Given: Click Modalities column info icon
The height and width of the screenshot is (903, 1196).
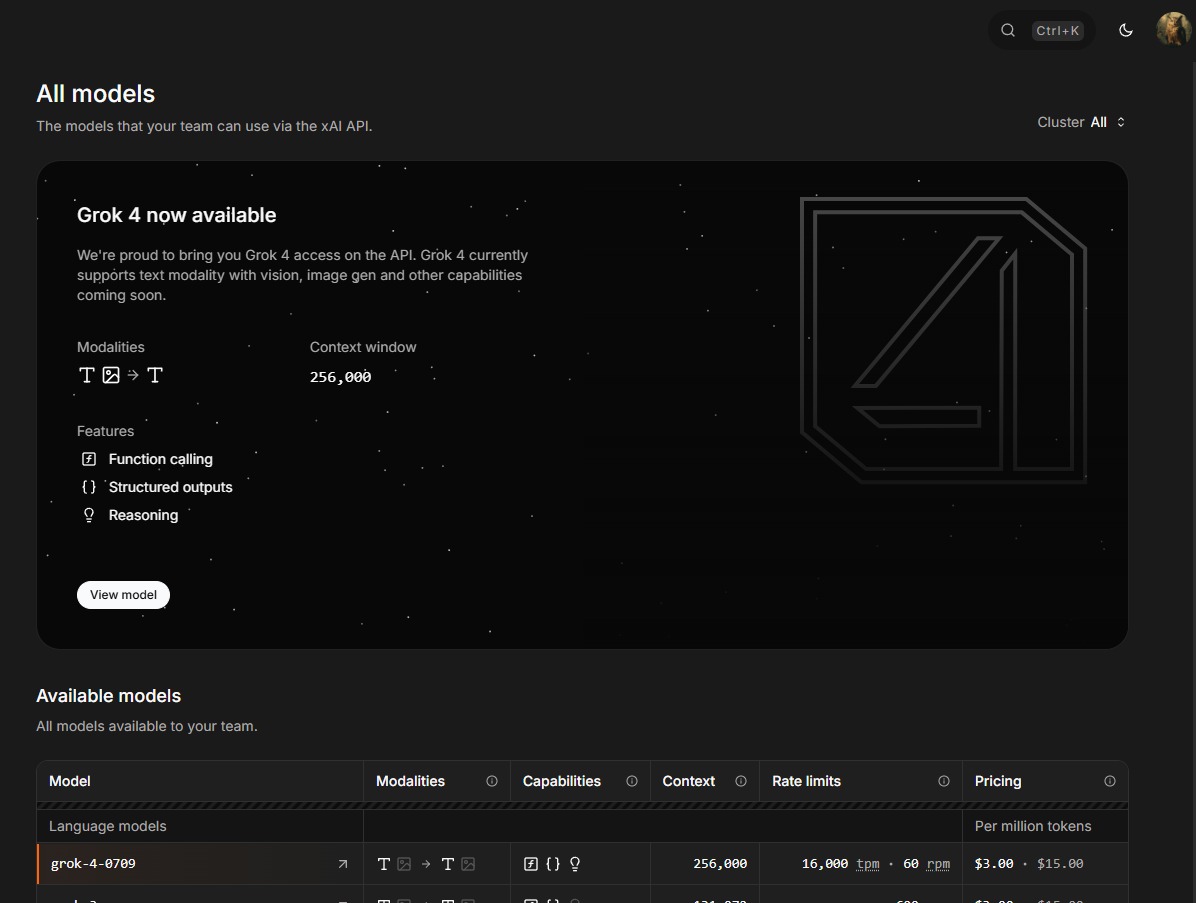Looking at the screenshot, I should coord(492,781).
